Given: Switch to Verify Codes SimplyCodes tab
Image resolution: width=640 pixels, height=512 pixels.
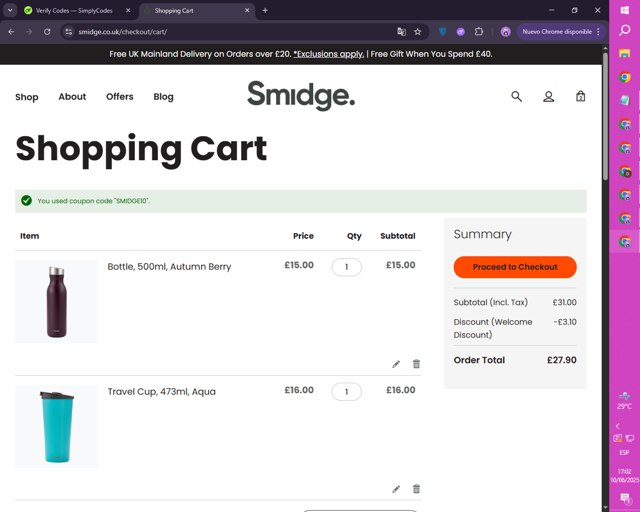Looking at the screenshot, I should click(73, 11).
